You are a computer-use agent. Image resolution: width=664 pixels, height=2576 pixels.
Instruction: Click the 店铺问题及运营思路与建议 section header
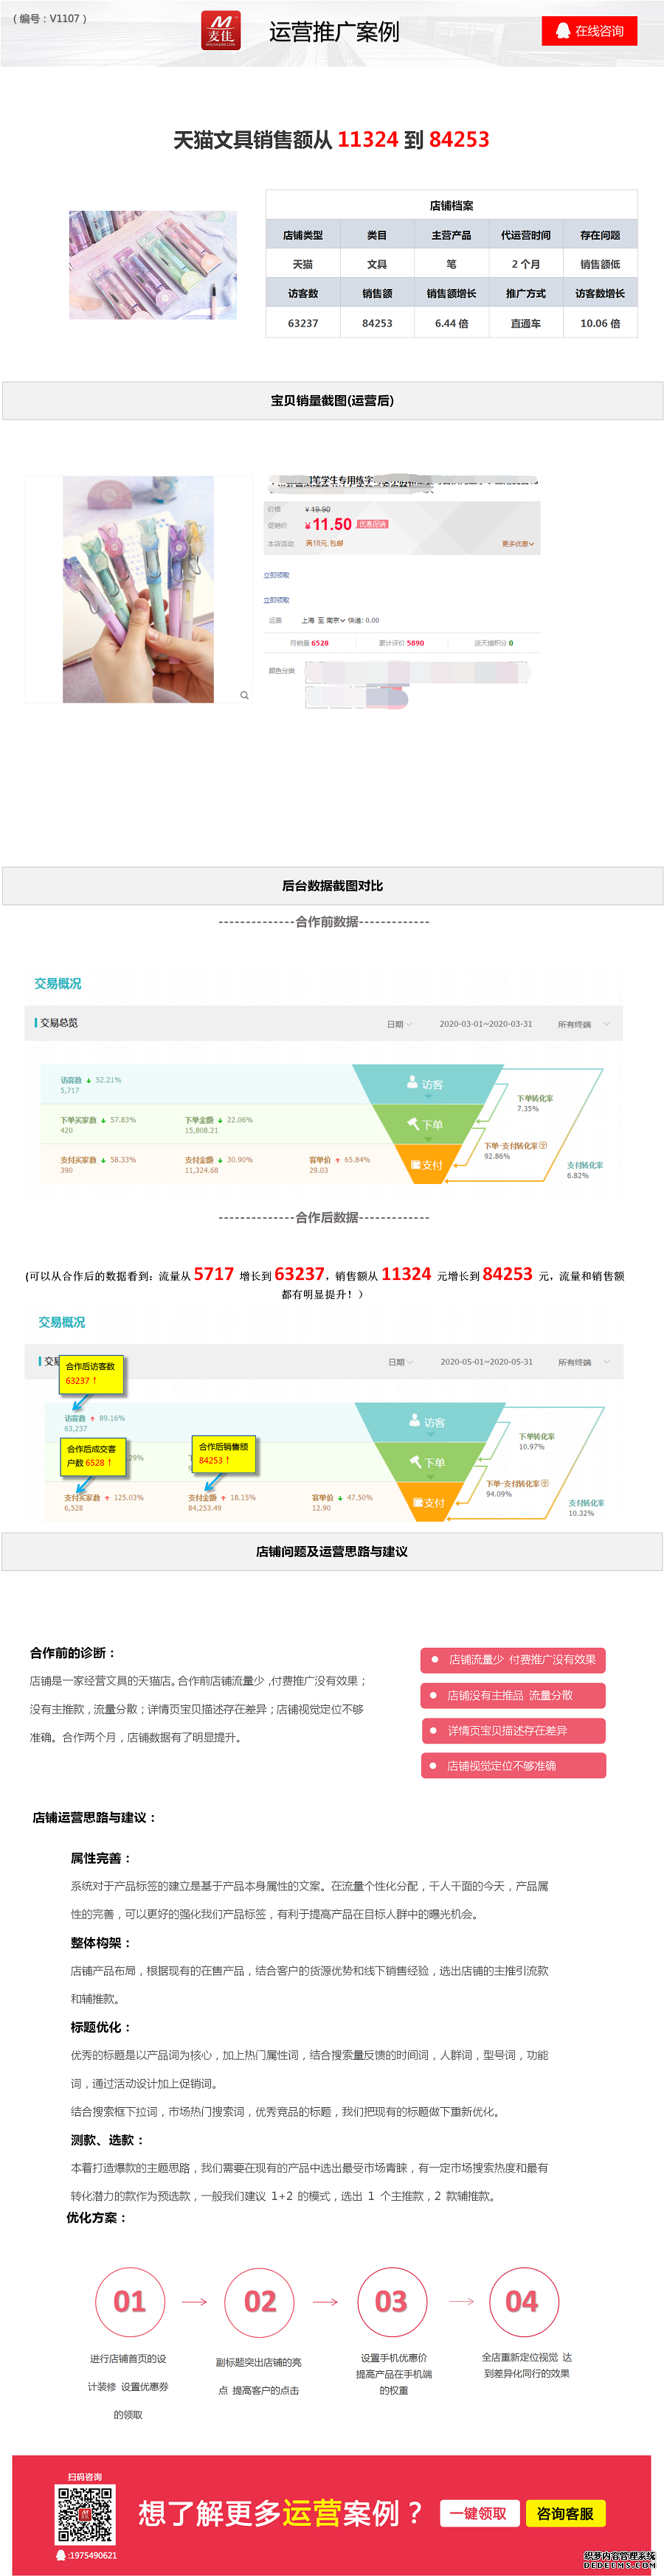pos(332,1552)
